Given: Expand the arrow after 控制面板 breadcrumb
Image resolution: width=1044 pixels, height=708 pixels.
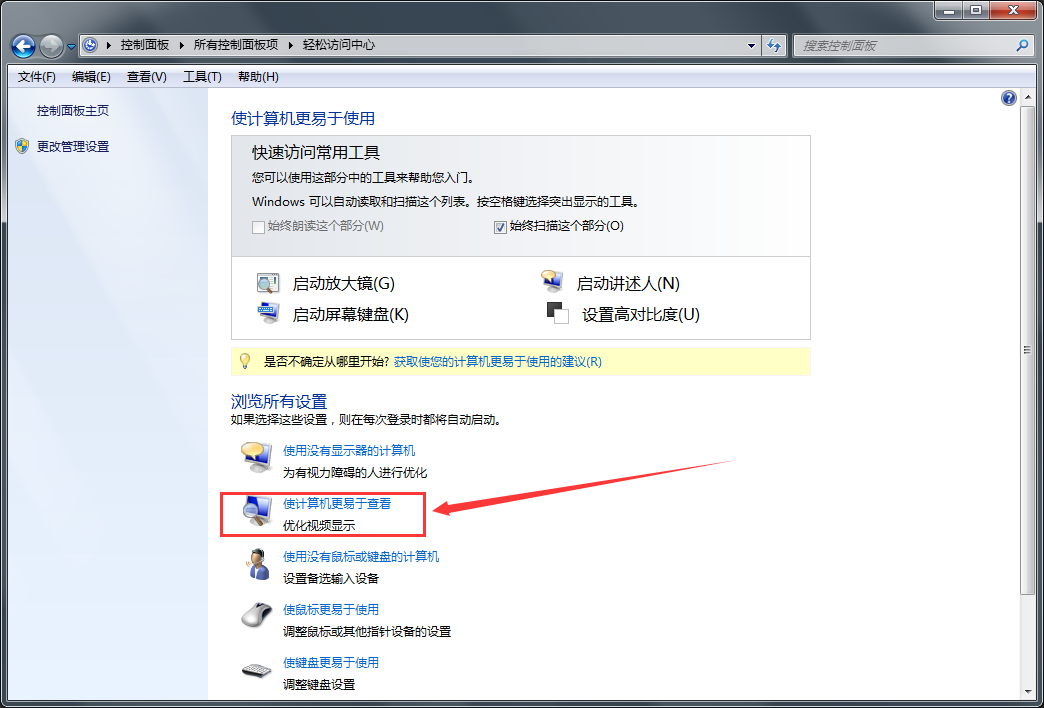Looking at the screenshot, I should click(181, 45).
